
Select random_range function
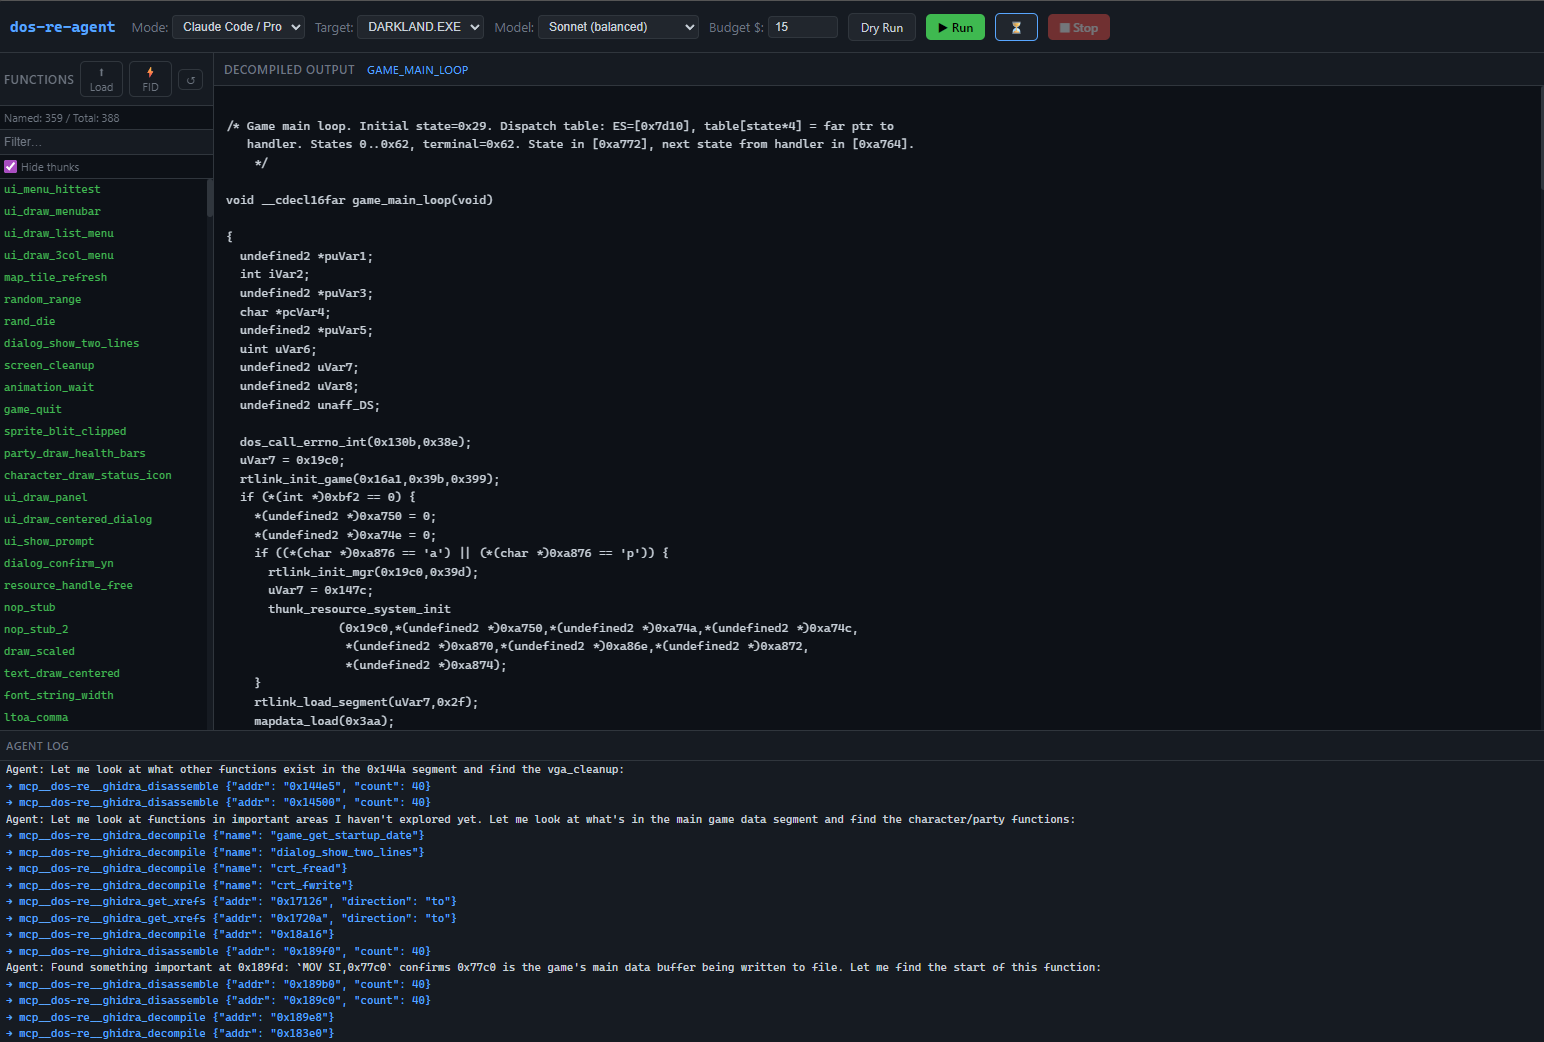[x=42, y=299]
